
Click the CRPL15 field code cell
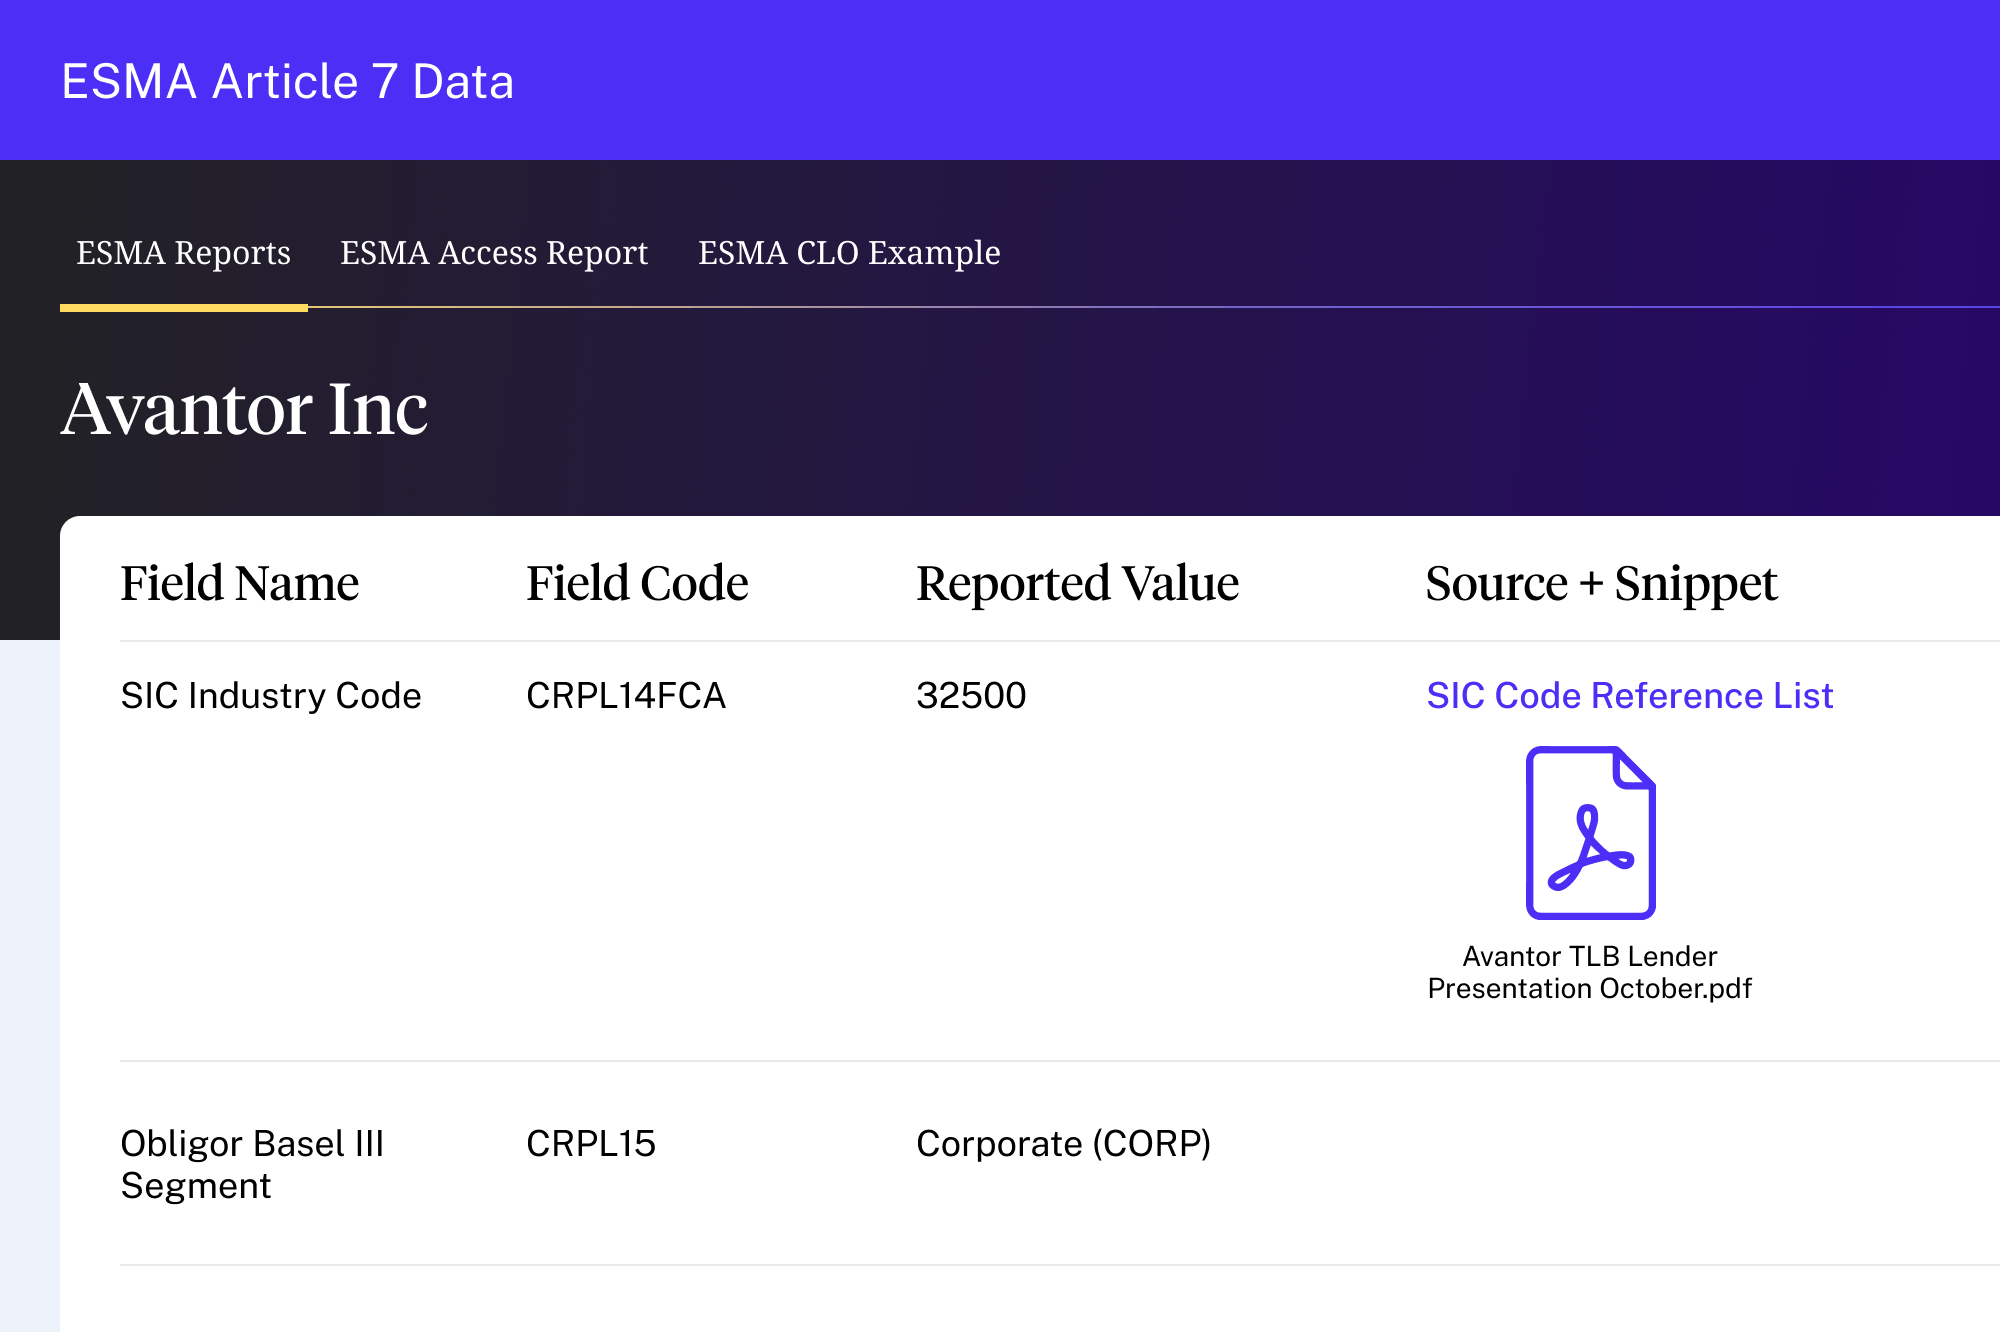[x=591, y=1144]
